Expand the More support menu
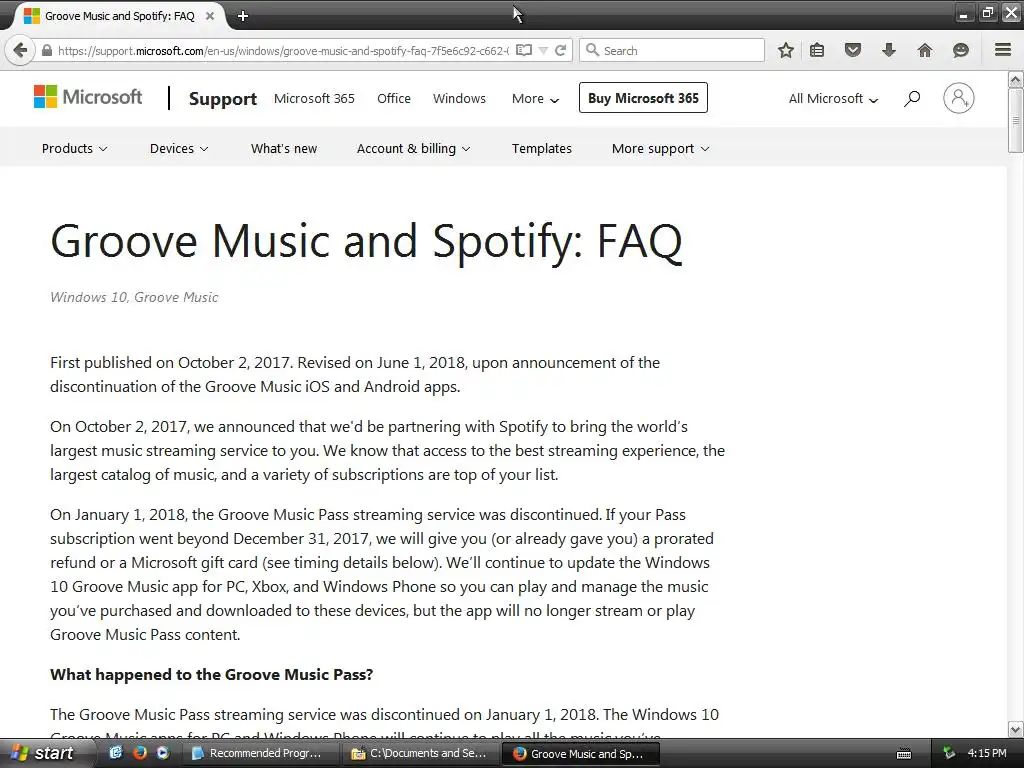The height and width of the screenshot is (768, 1024). click(660, 149)
